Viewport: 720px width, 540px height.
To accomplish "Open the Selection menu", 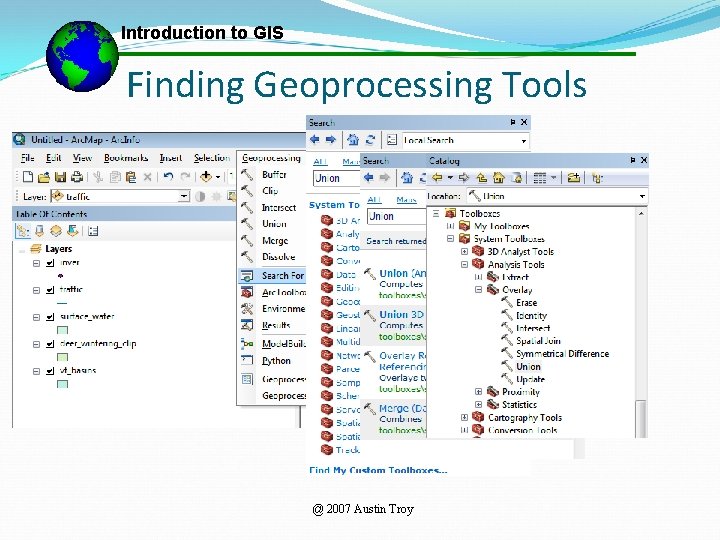I will coord(212,158).
